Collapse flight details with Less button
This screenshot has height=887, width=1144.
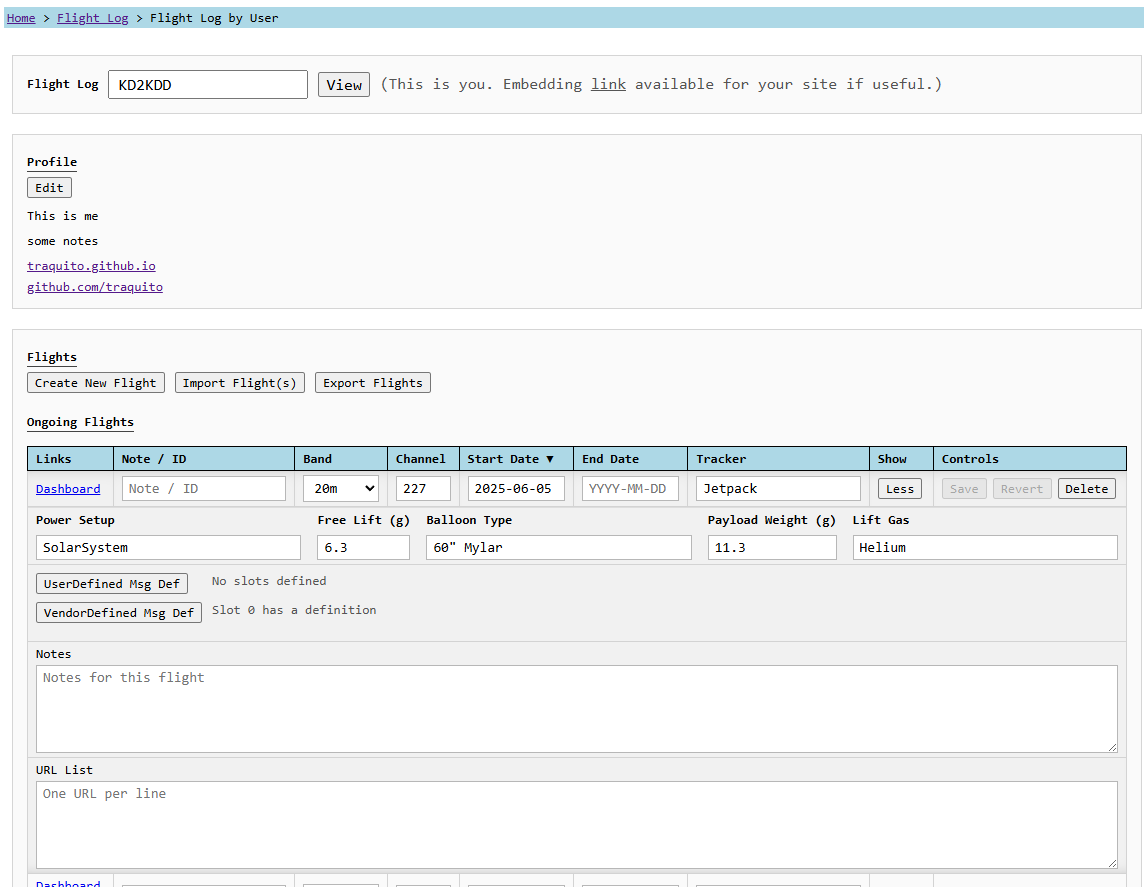(900, 489)
